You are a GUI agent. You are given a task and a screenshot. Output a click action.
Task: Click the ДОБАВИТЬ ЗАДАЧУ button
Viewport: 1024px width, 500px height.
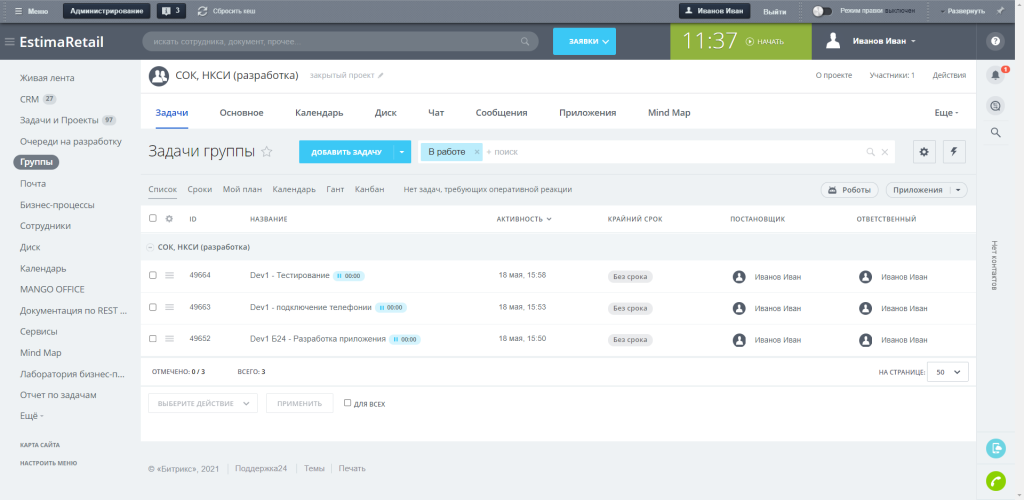pyautogui.click(x=346, y=151)
